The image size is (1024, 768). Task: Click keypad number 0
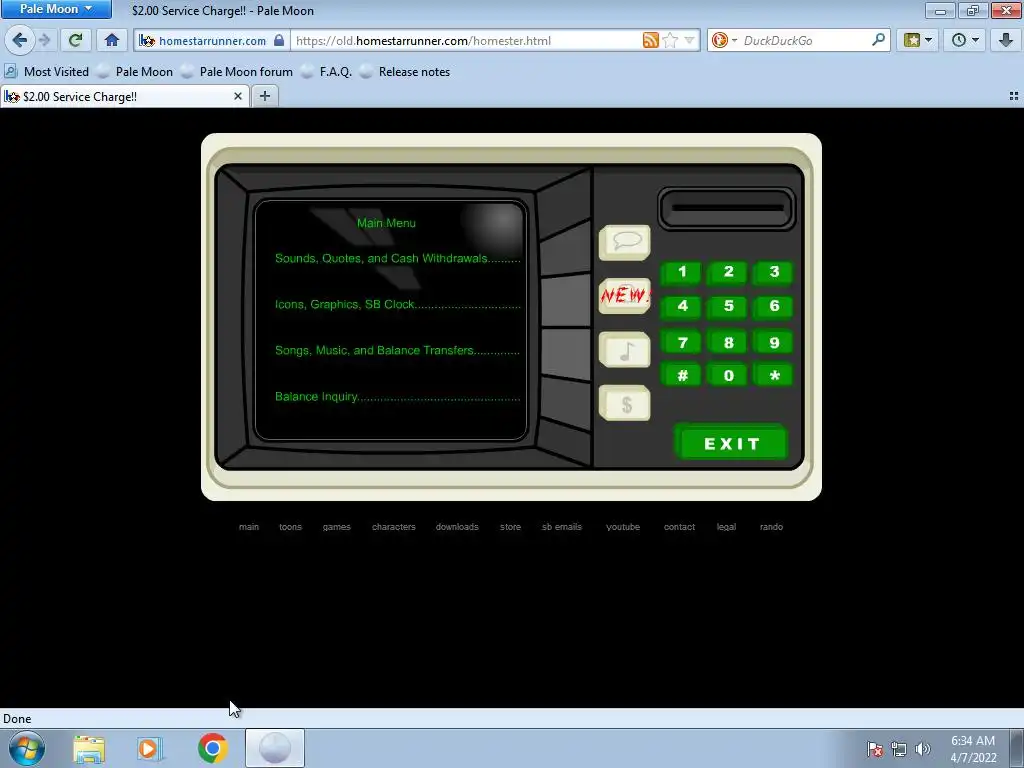pyautogui.click(x=728, y=376)
